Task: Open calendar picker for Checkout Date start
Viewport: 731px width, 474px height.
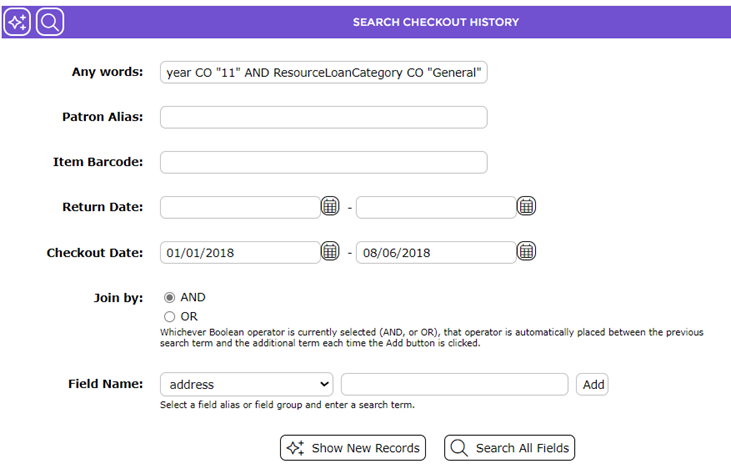Action: pyautogui.click(x=330, y=251)
